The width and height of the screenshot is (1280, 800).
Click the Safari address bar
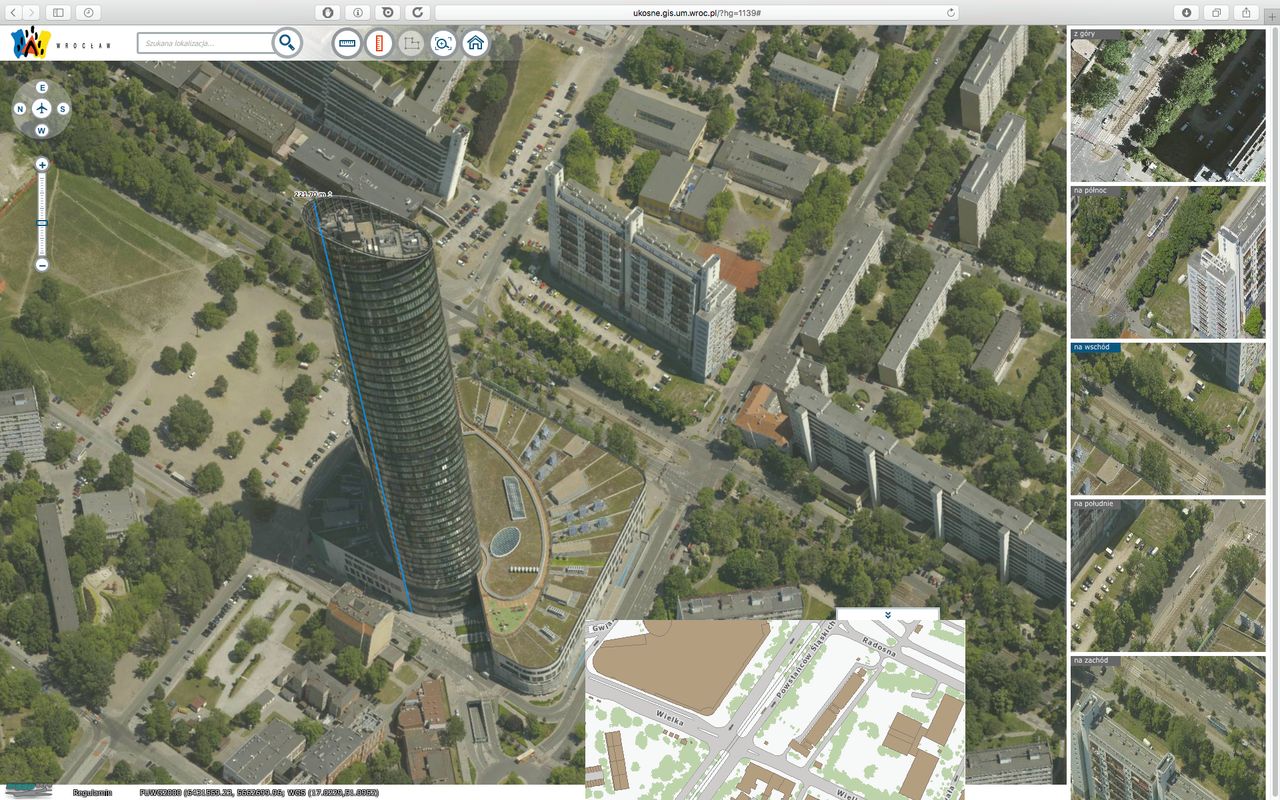(x=697, y=13)
